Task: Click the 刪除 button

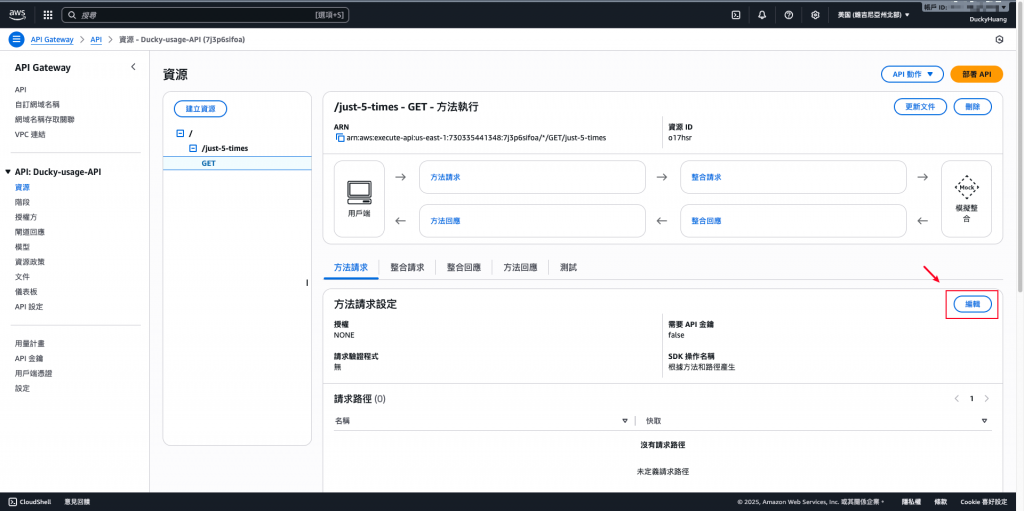Action: [x=972, y=107]
